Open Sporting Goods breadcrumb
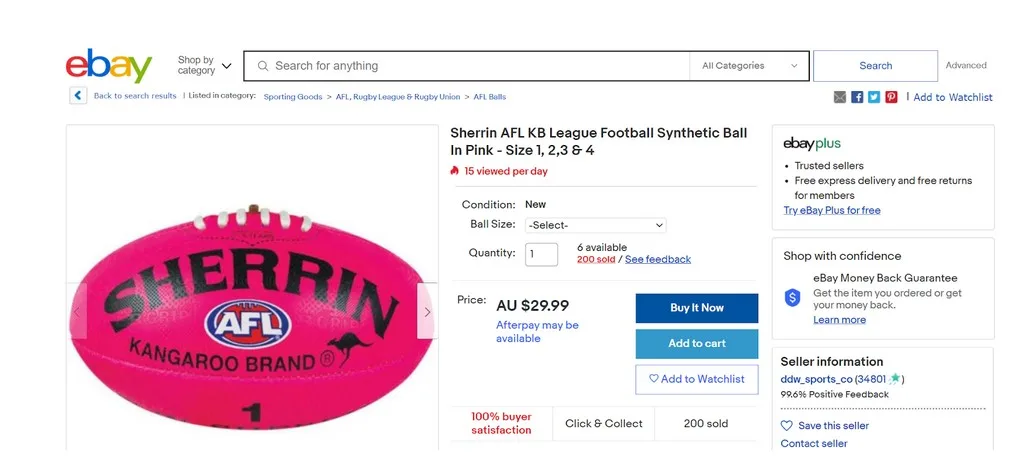The height and width of the screenshot is (457, 1032). click(293, 97)
